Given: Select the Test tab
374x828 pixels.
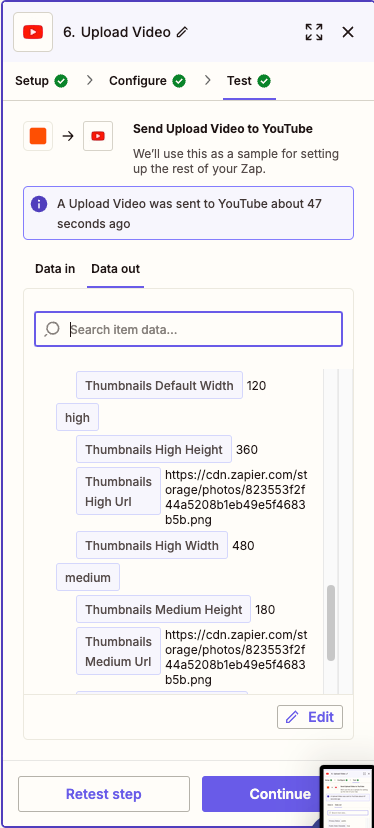Looking at the screenshot, I should coord(249,81).
